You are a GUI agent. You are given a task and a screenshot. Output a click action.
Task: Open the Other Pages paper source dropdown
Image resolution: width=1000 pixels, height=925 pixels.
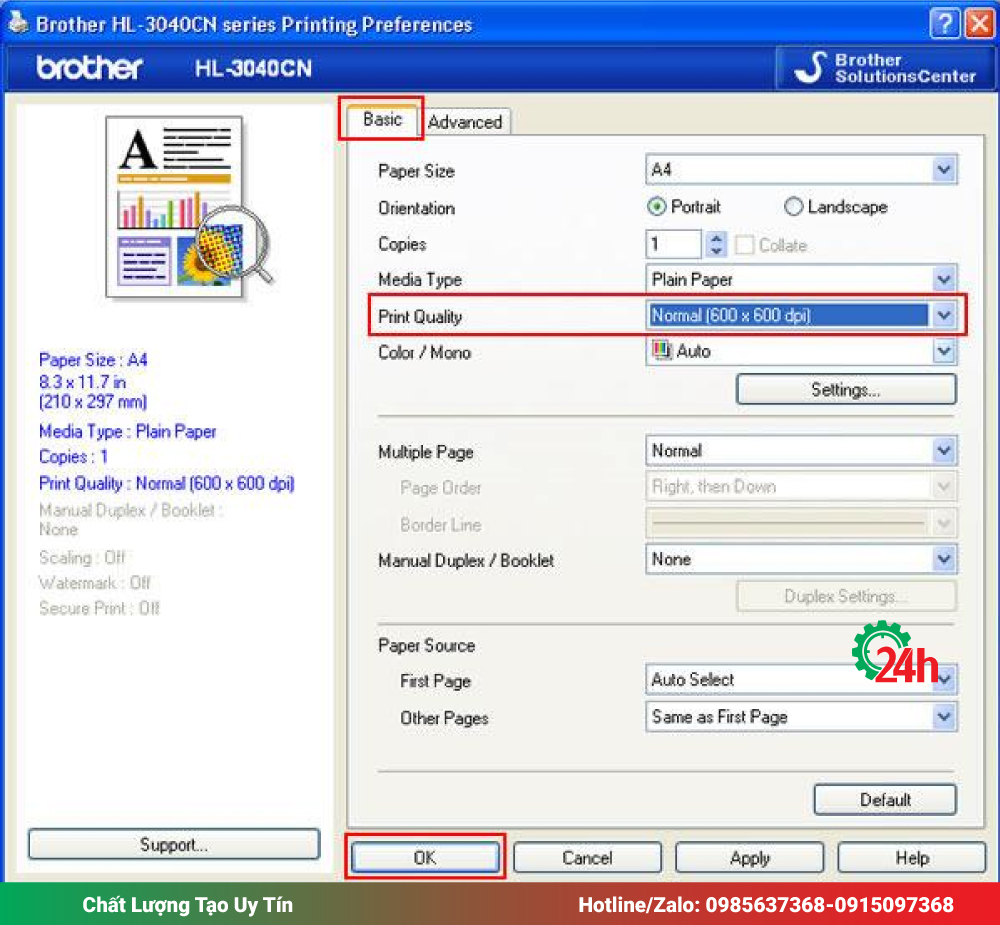[x=801, y=716]
